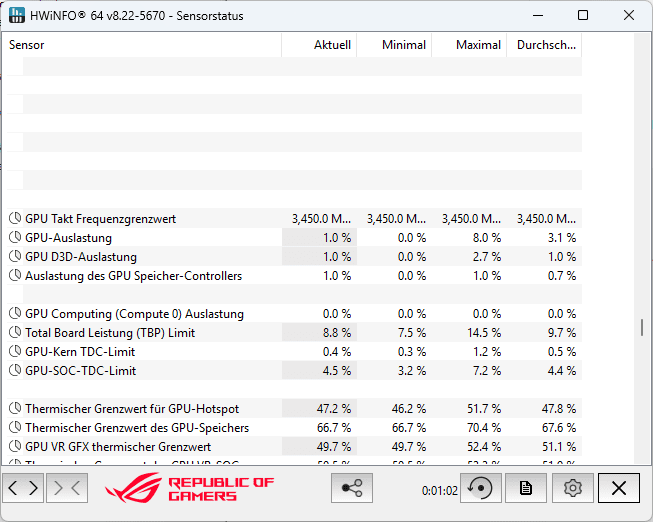Screen dimensions: 653x522
Task: Click the Maximal column header
Action: 469,45
